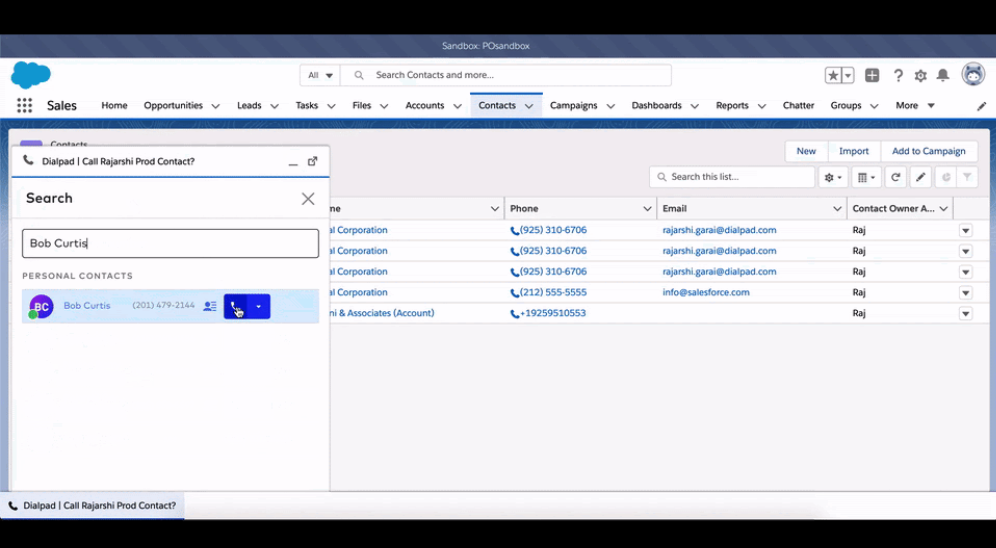The image size is (996, 548).
Task: Open List View Controls gear
Action: pyautogui.click(x=833, y=177)
